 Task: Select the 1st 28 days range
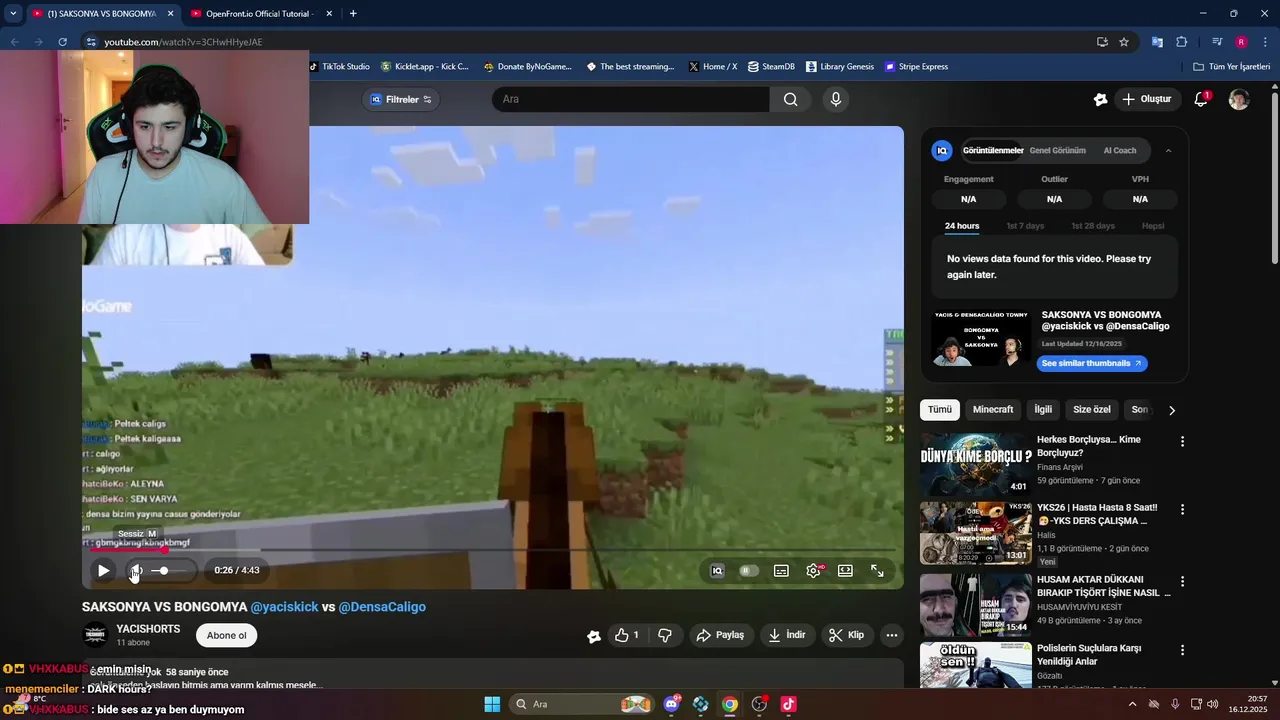[1093, 226]
